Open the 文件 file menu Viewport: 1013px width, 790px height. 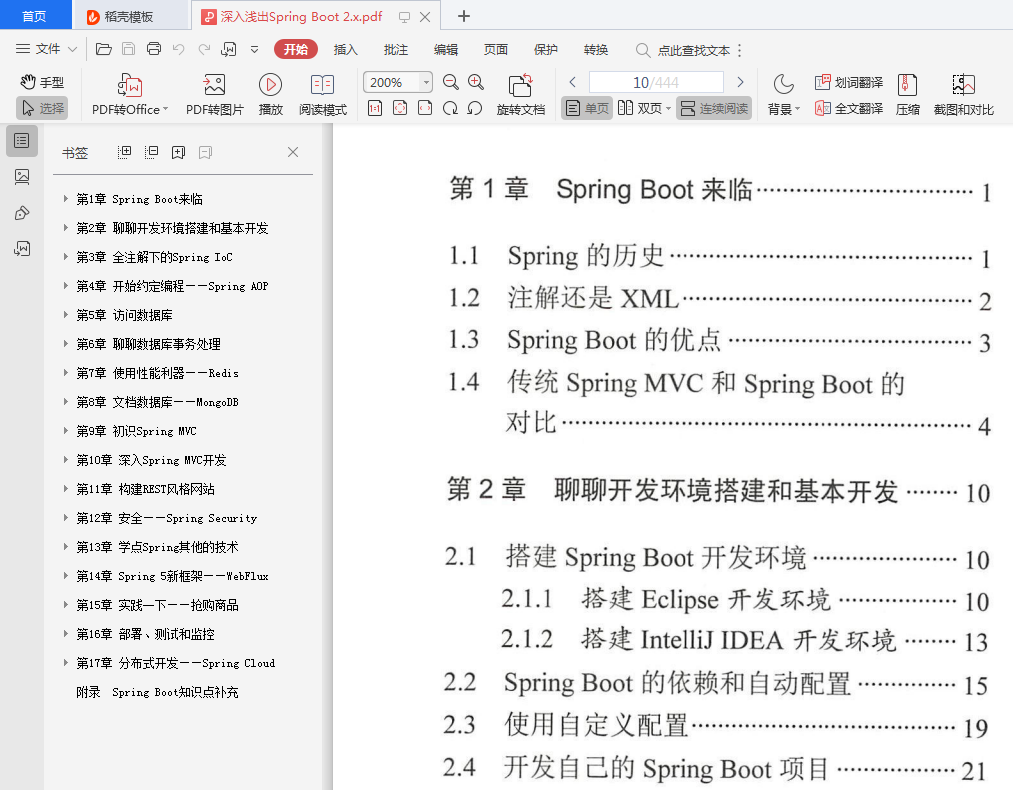coord(46,49)
